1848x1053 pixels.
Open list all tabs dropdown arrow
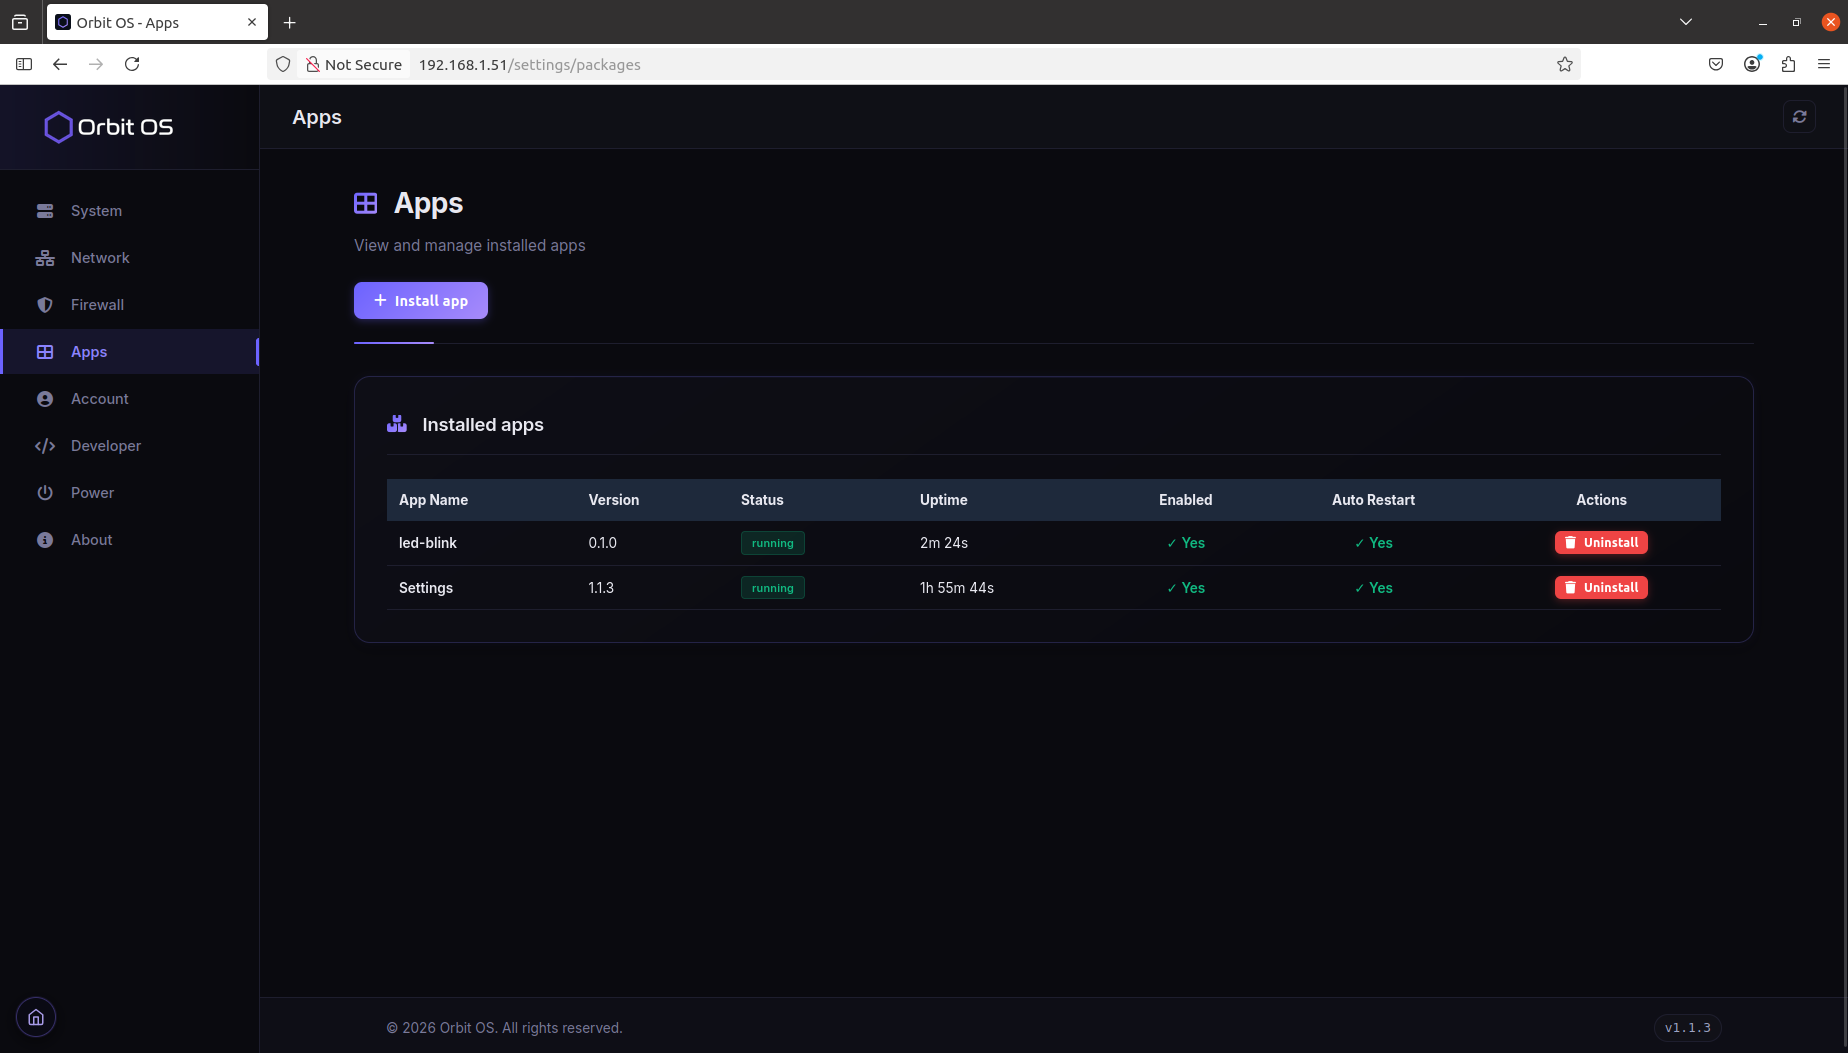(x=1686, y=22)
